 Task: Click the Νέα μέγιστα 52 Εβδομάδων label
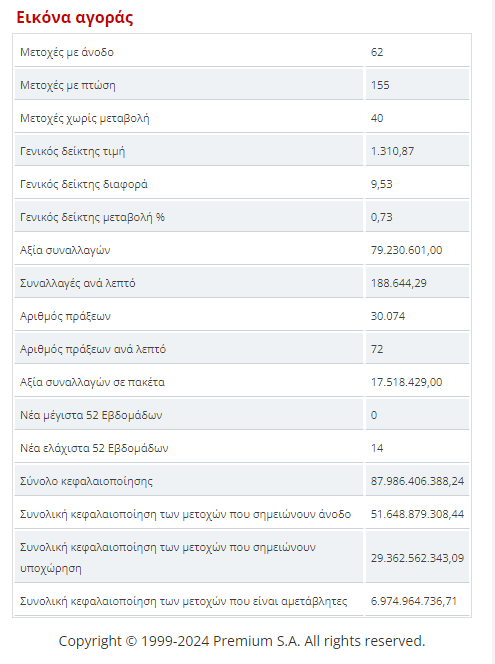click(x=91, y=415)
